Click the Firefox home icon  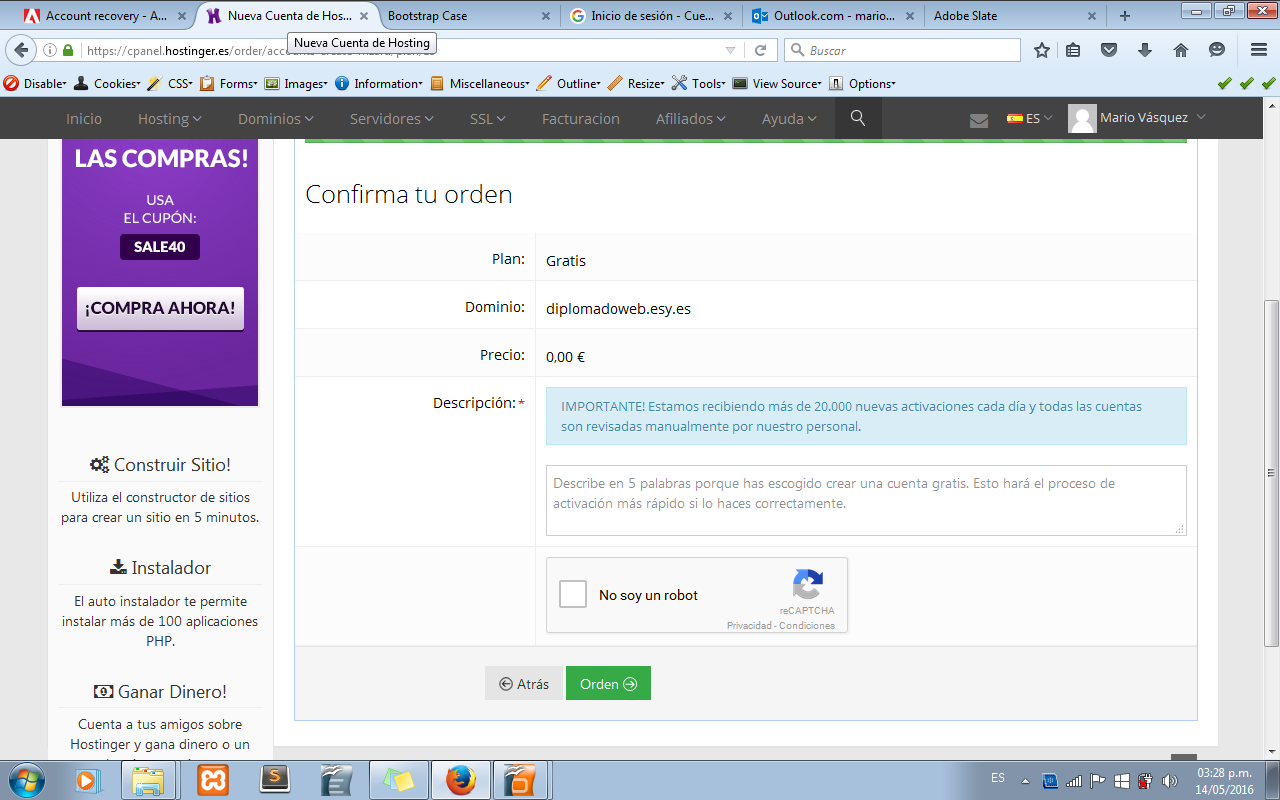pyautogui.click(x=1181, y=50)
